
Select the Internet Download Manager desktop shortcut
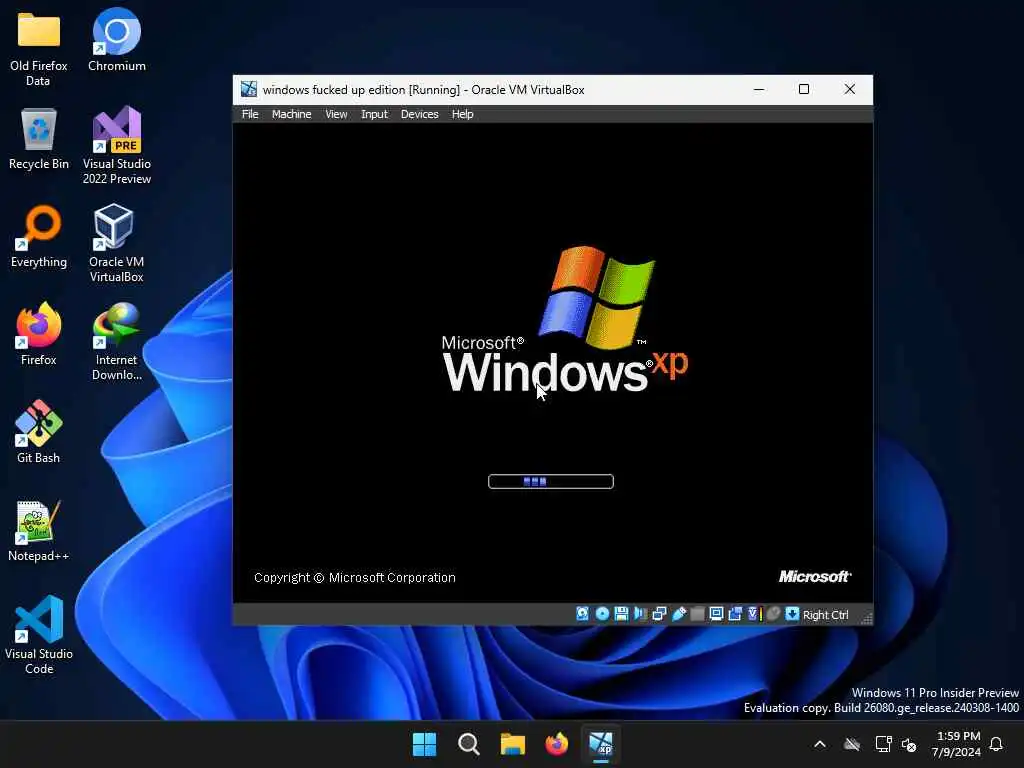pyautogui.click(x=117, y=341)
